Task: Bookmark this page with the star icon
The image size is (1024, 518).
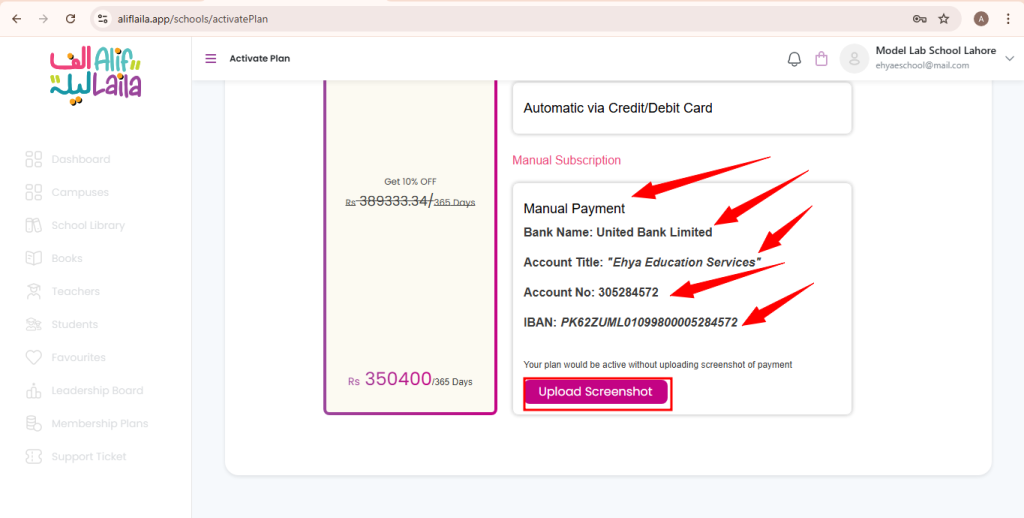Action: coord(944,19)
